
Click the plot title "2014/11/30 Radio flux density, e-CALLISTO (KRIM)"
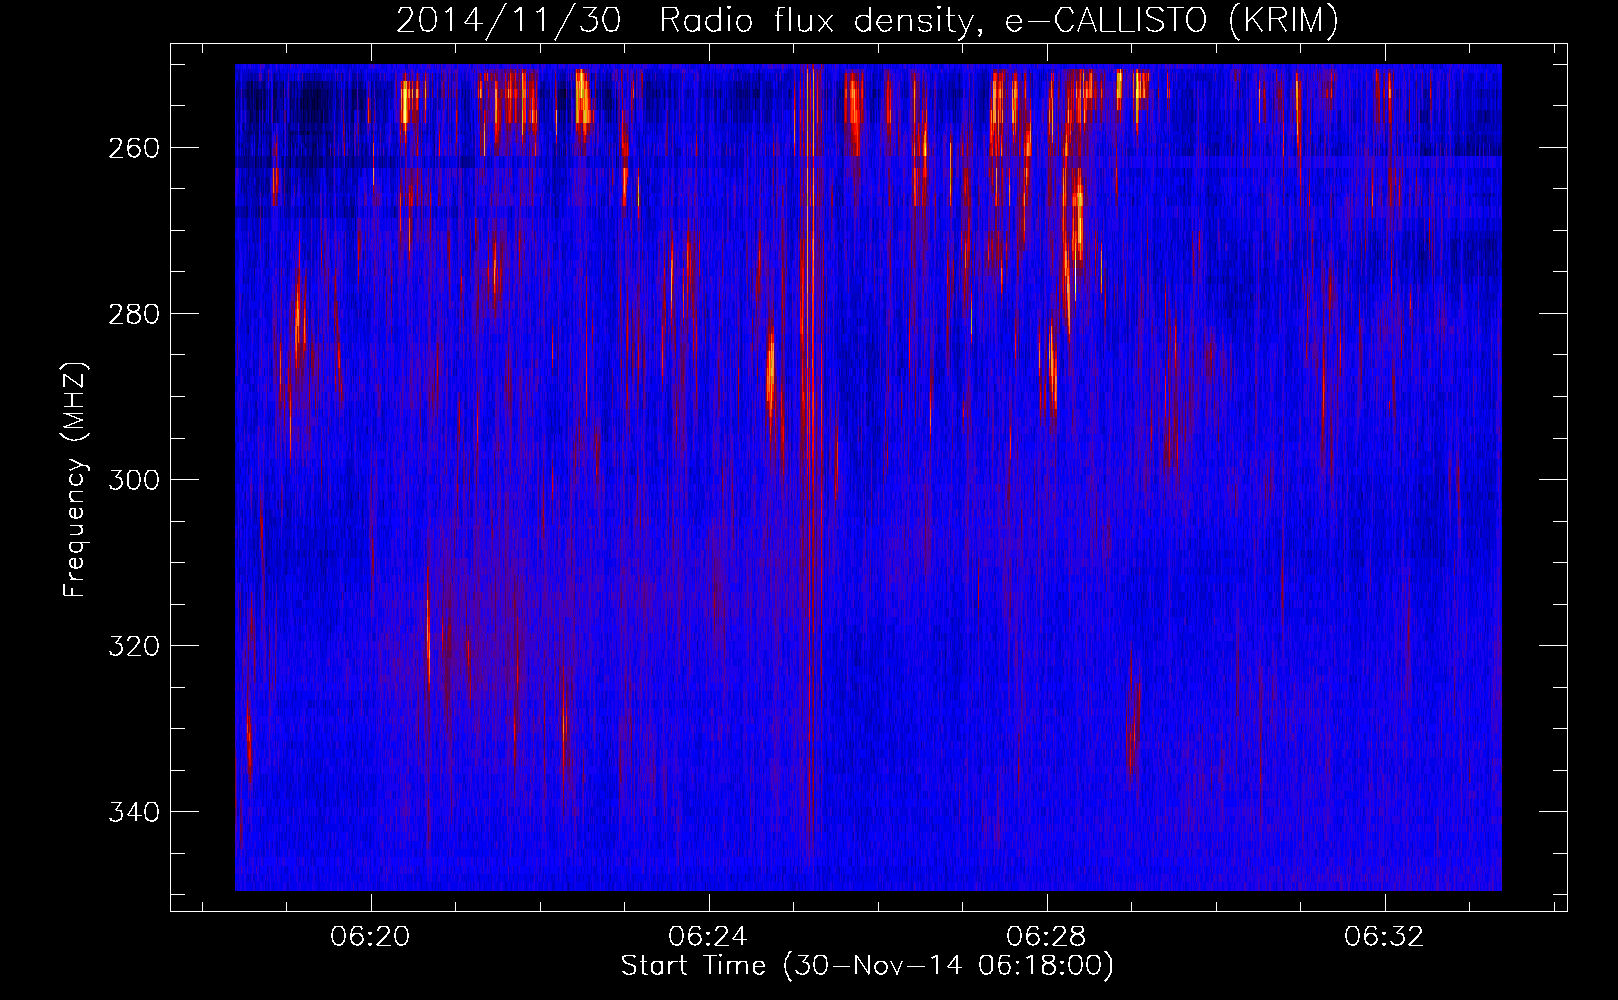click(867, 20)
